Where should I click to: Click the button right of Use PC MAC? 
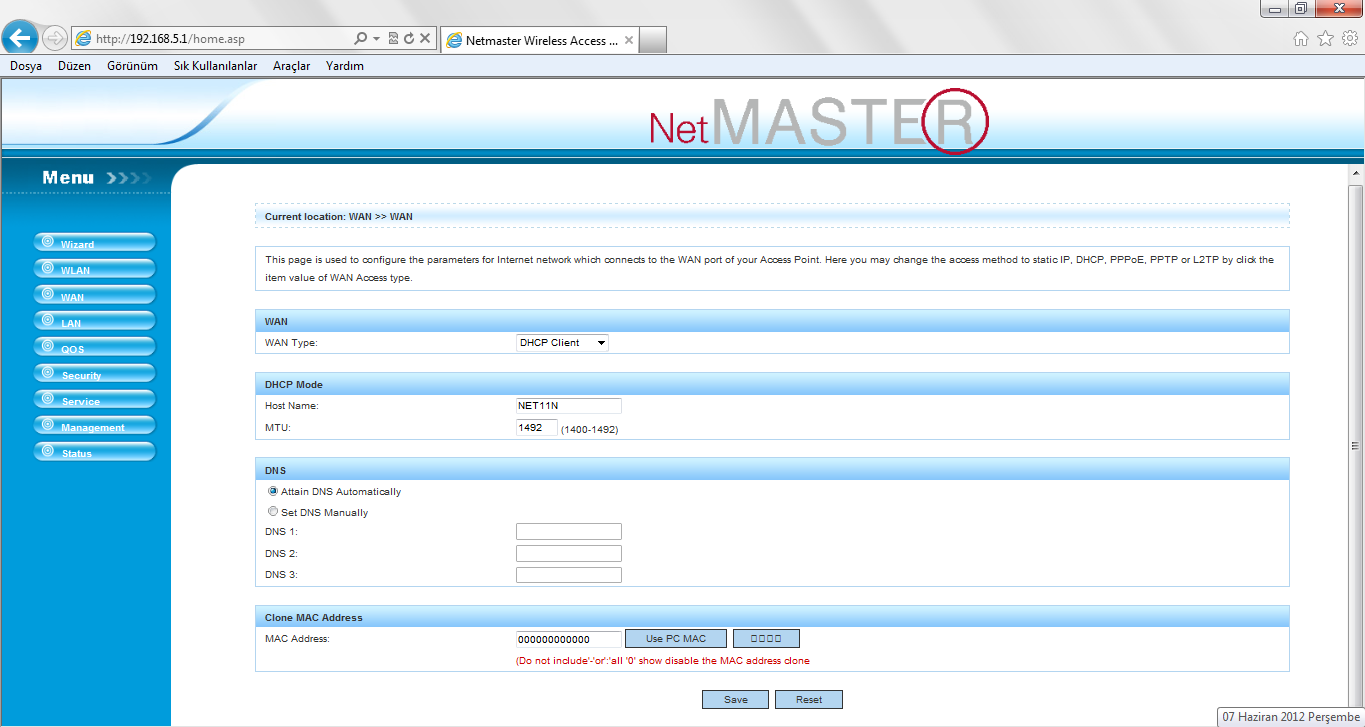coord(766,639)
